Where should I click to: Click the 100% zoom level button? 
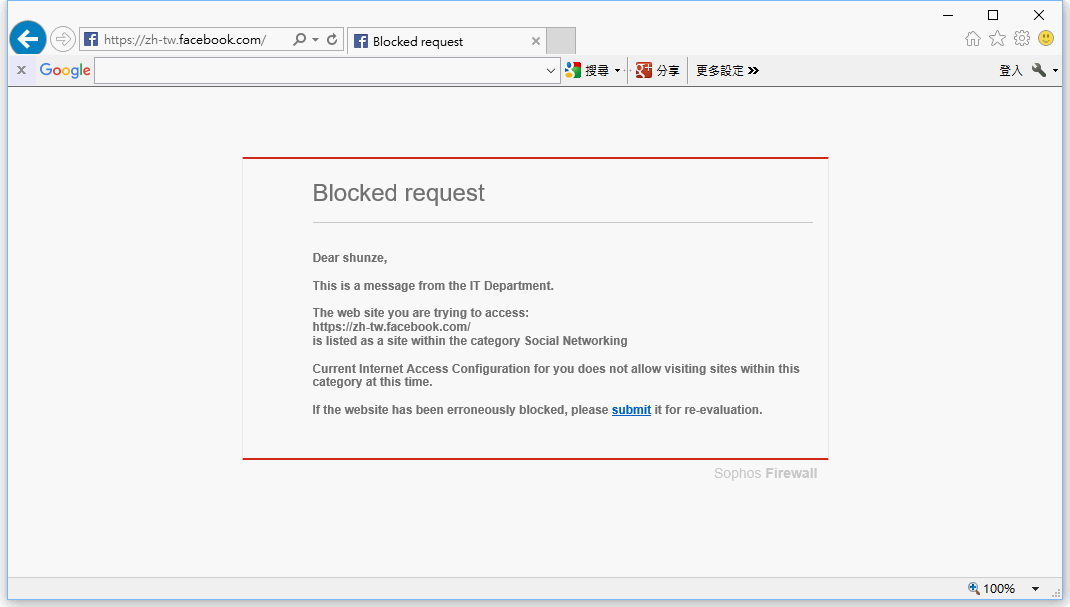point(992,589)
